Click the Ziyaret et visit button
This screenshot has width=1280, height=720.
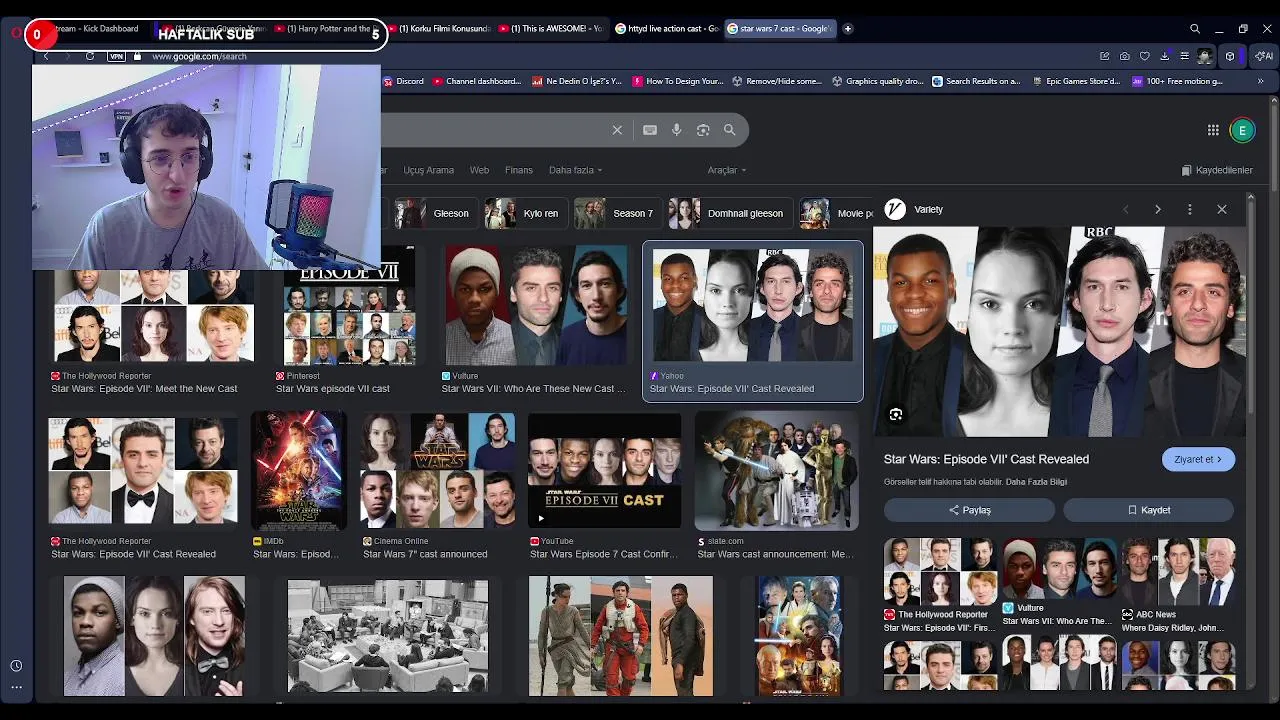coord(1198,459)
